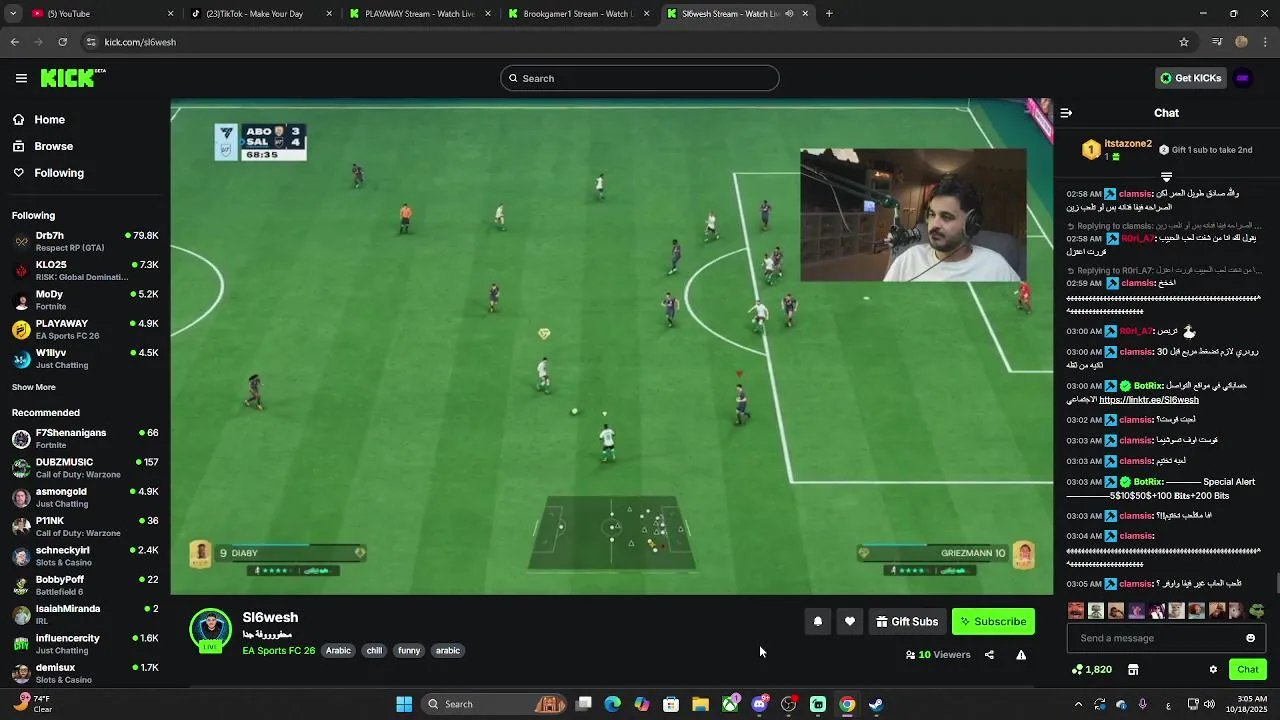Mute the Sl6wesh tab audio icon
The height and width of the screenshot is (720, 1280).
(789, 14)
